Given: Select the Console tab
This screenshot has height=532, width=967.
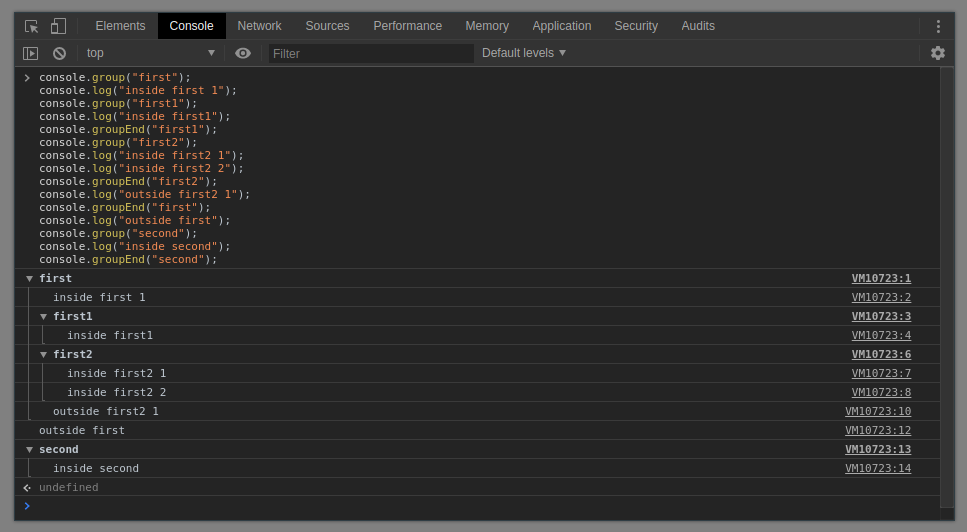Looking at the screenshot, I should coord(191,26).
